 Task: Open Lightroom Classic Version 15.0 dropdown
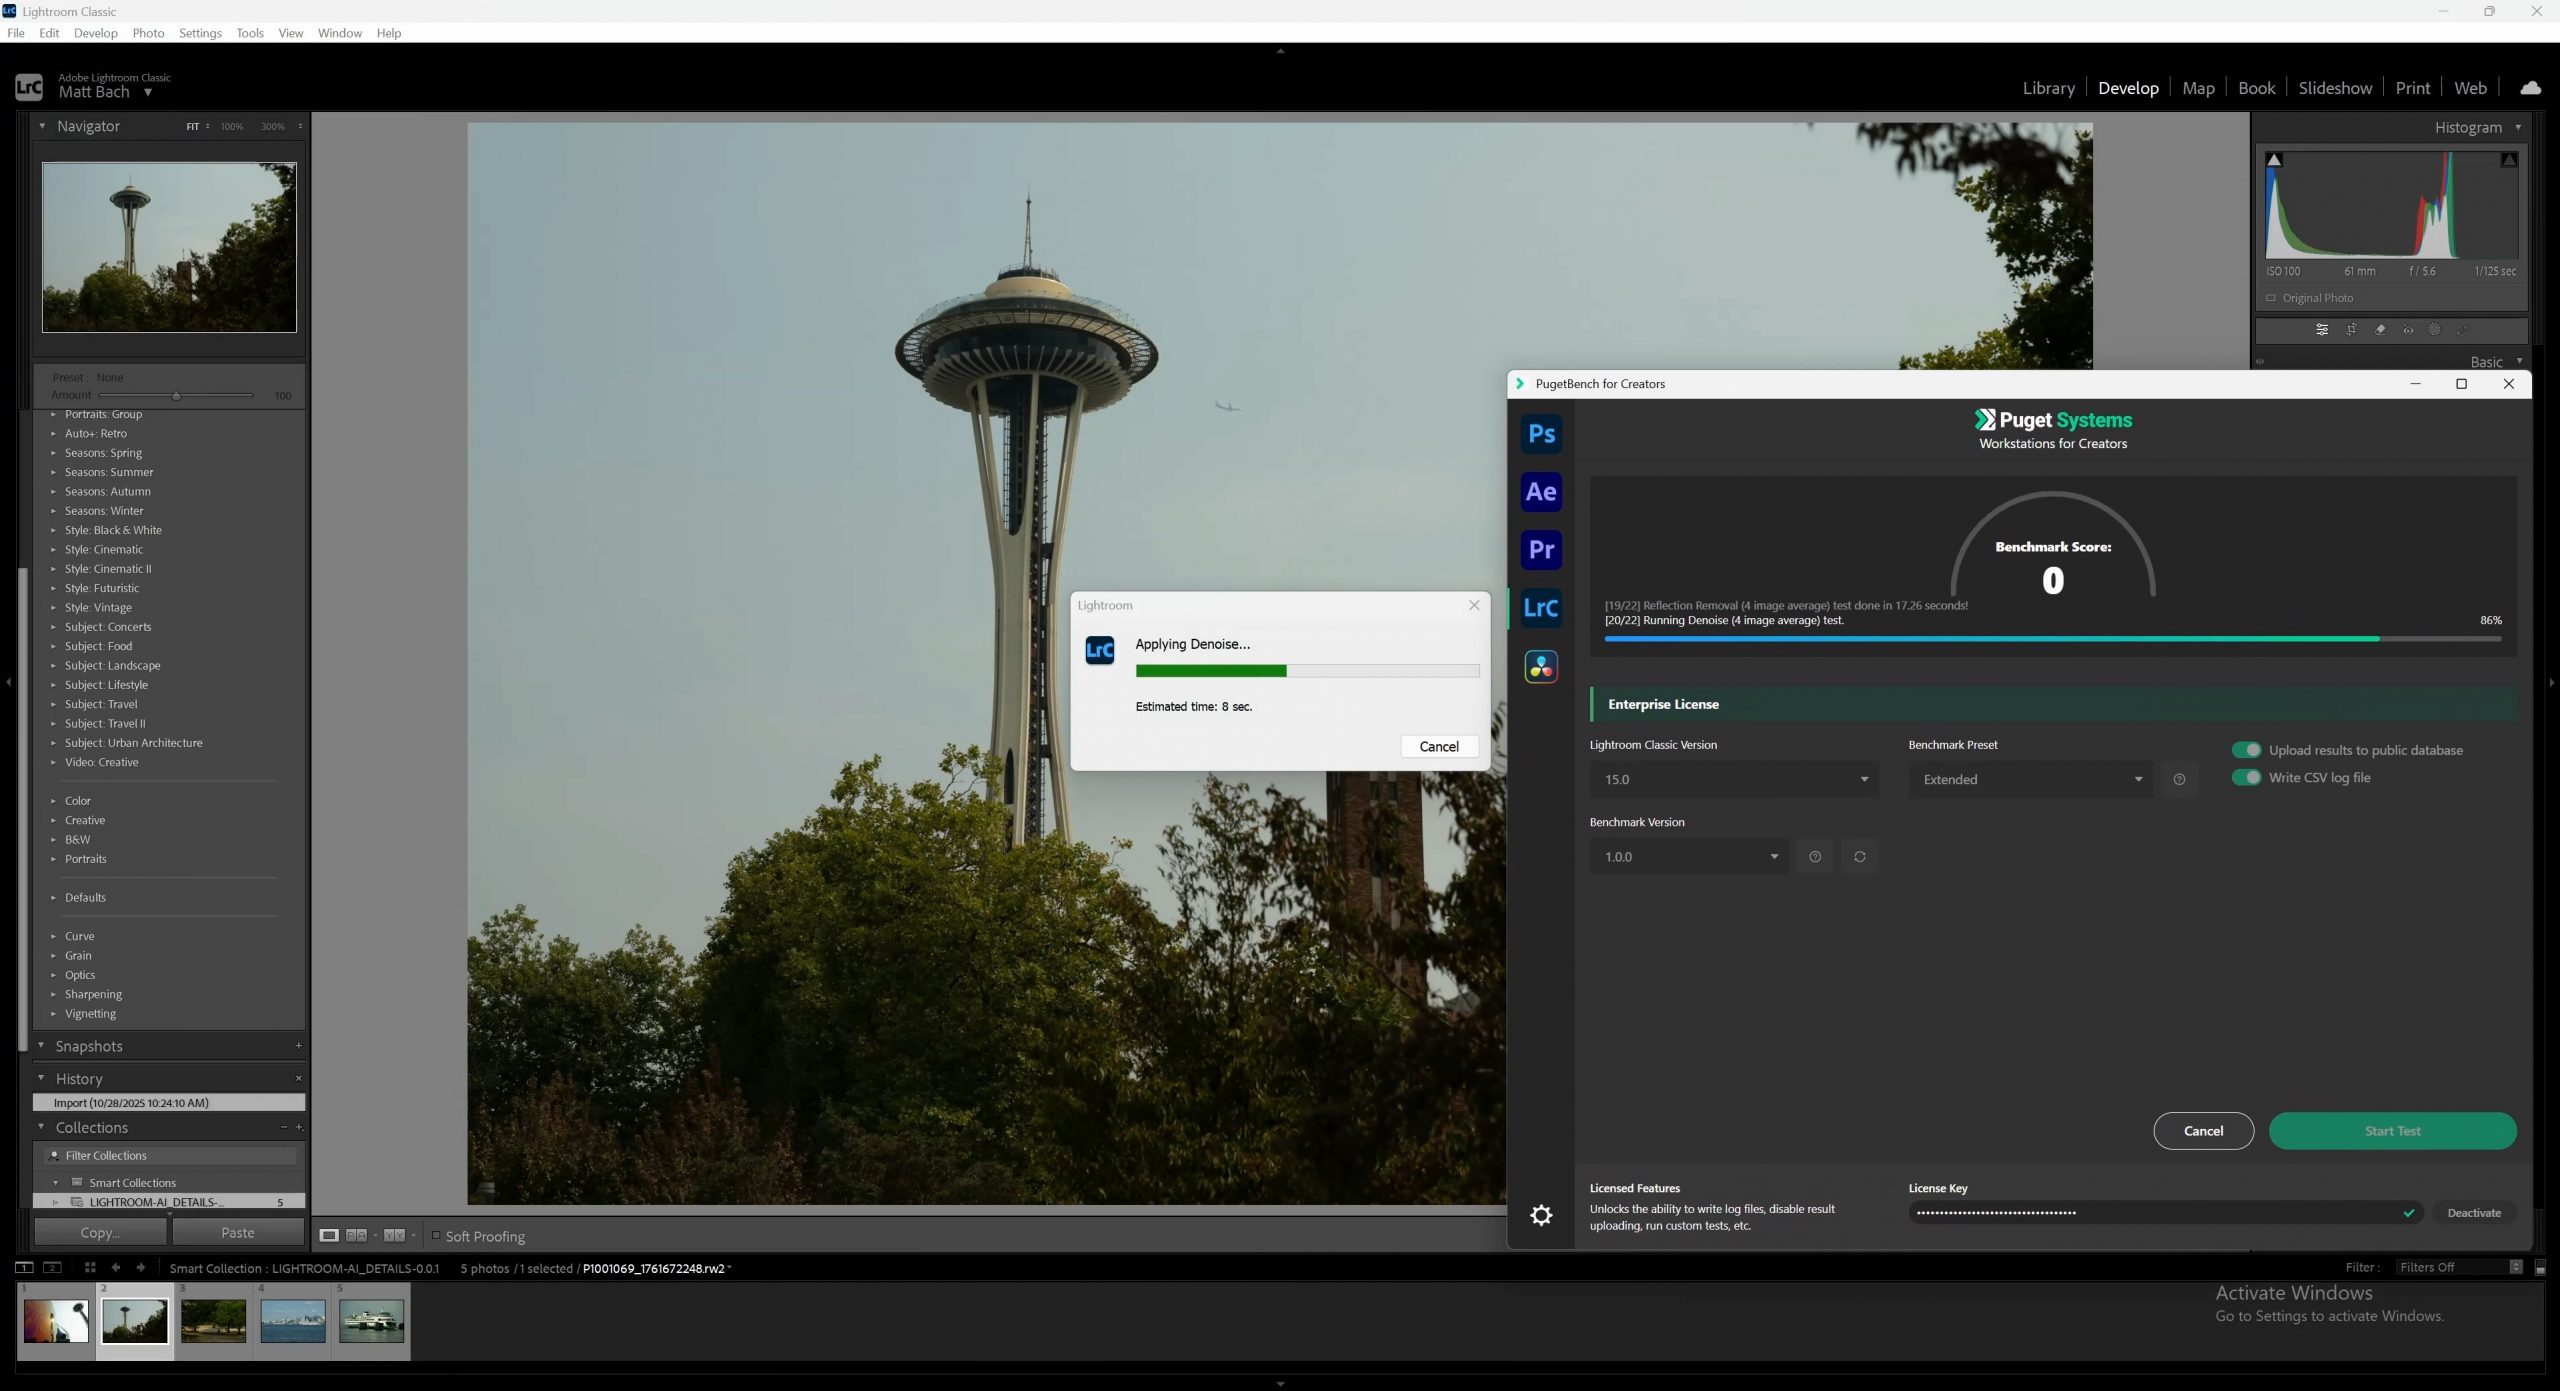click(1733, 780)
